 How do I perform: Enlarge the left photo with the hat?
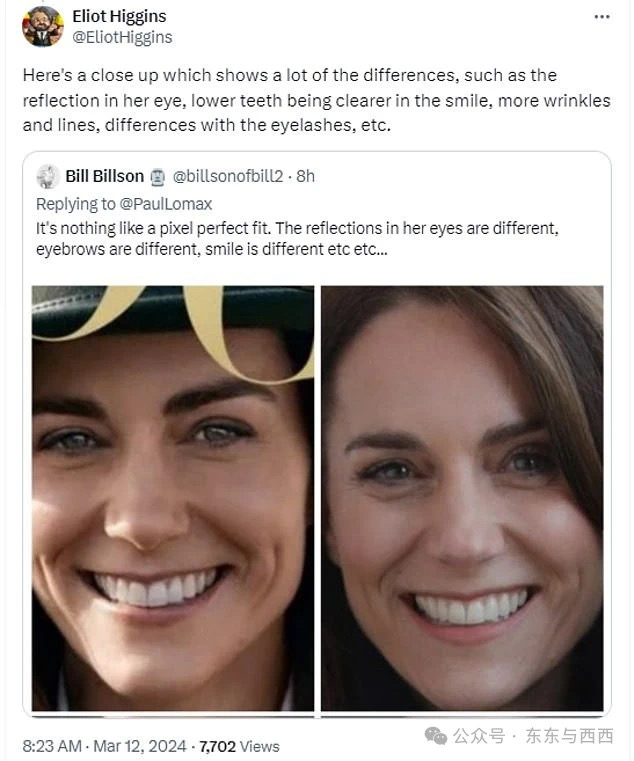[173, 498]
